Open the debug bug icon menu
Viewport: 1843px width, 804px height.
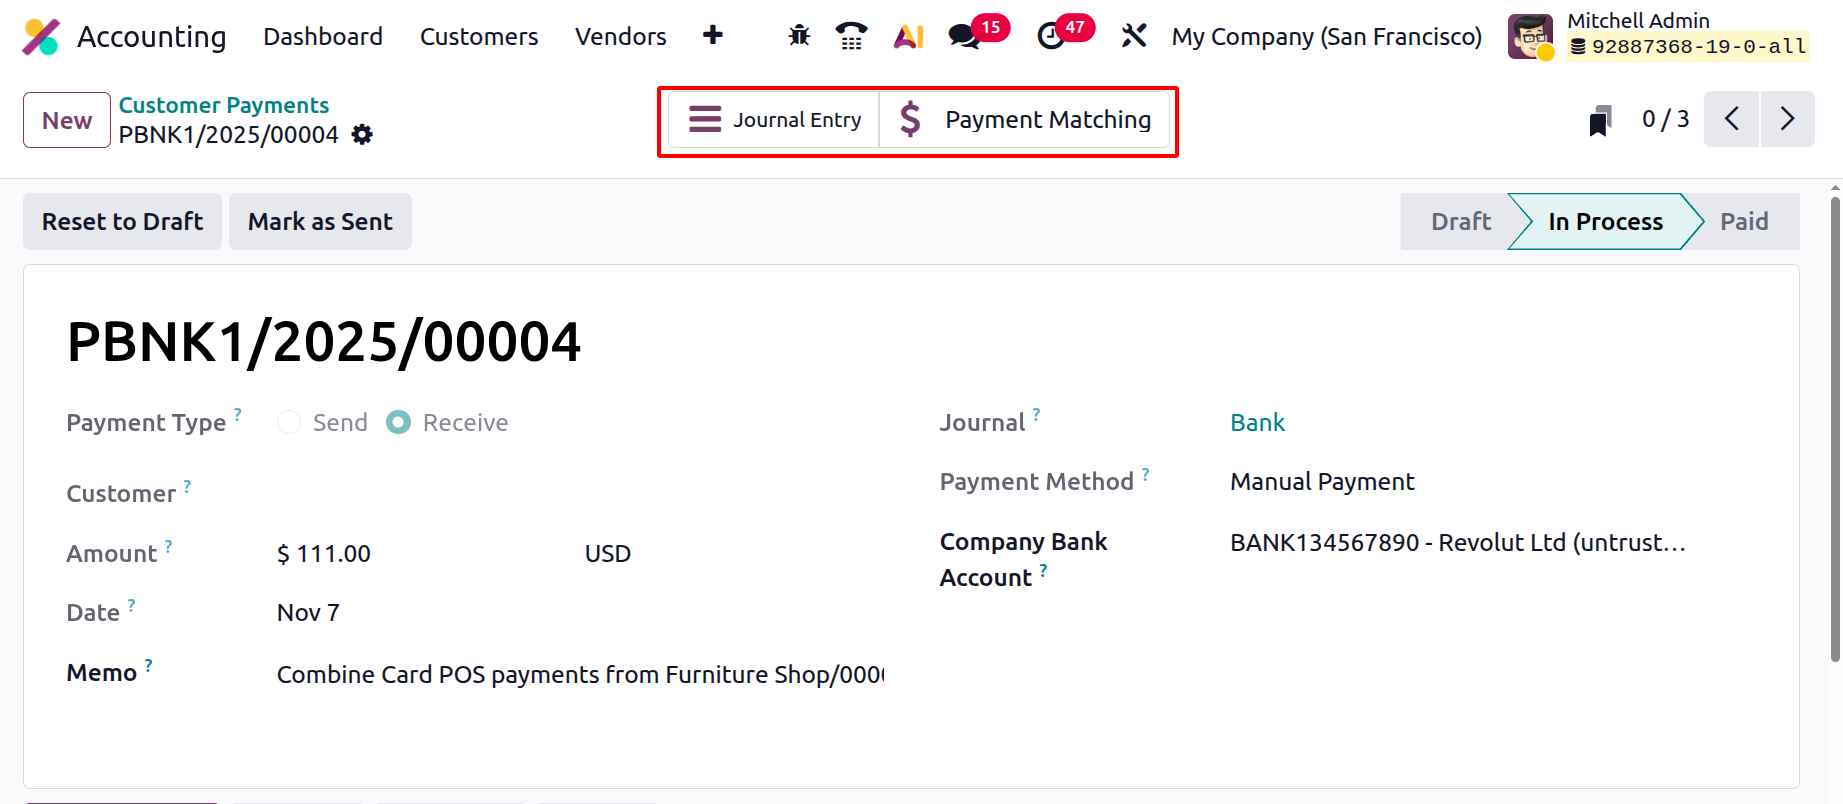799,36
